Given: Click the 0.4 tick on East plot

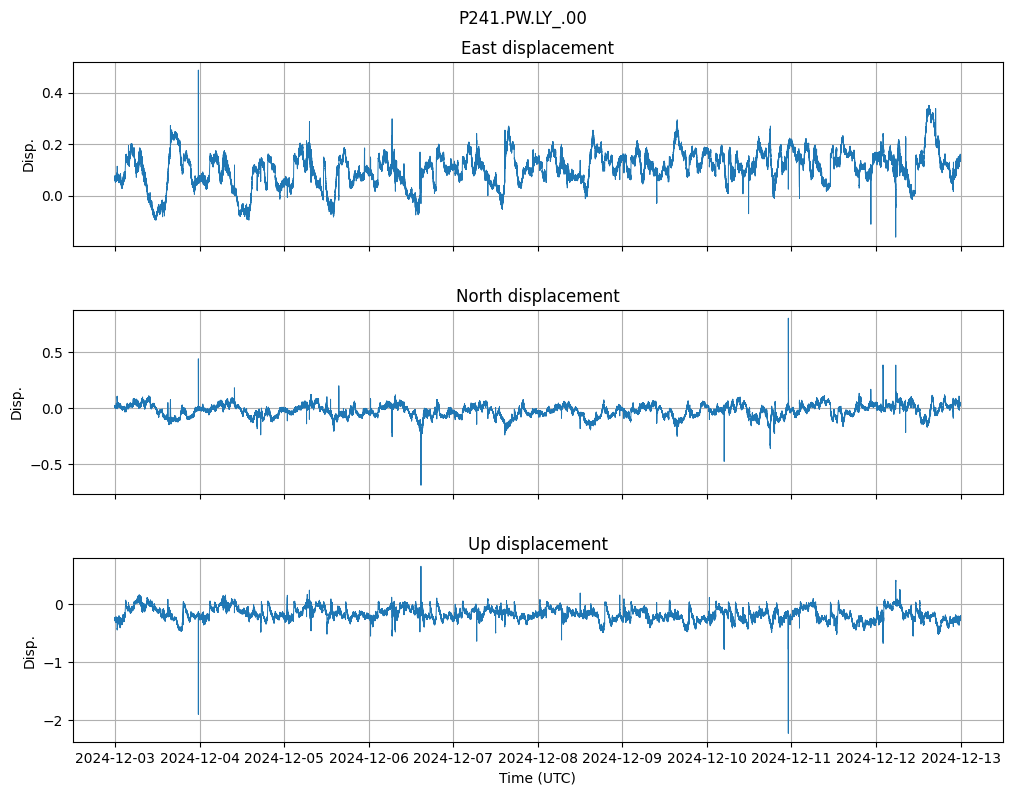Looking at the screenshot, I should tap(51, 93).
